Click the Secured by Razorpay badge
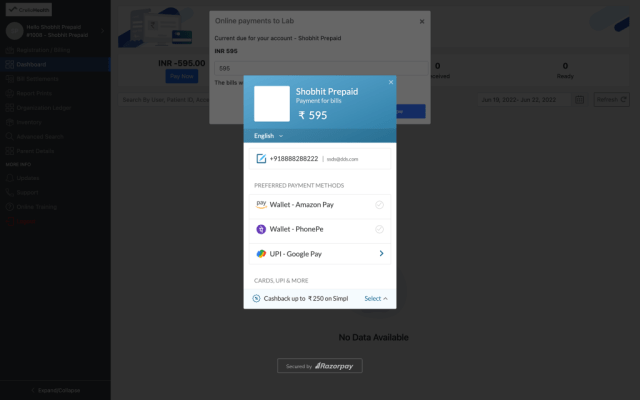This screenshot has width=640, height=400. [x=320, y=366]
